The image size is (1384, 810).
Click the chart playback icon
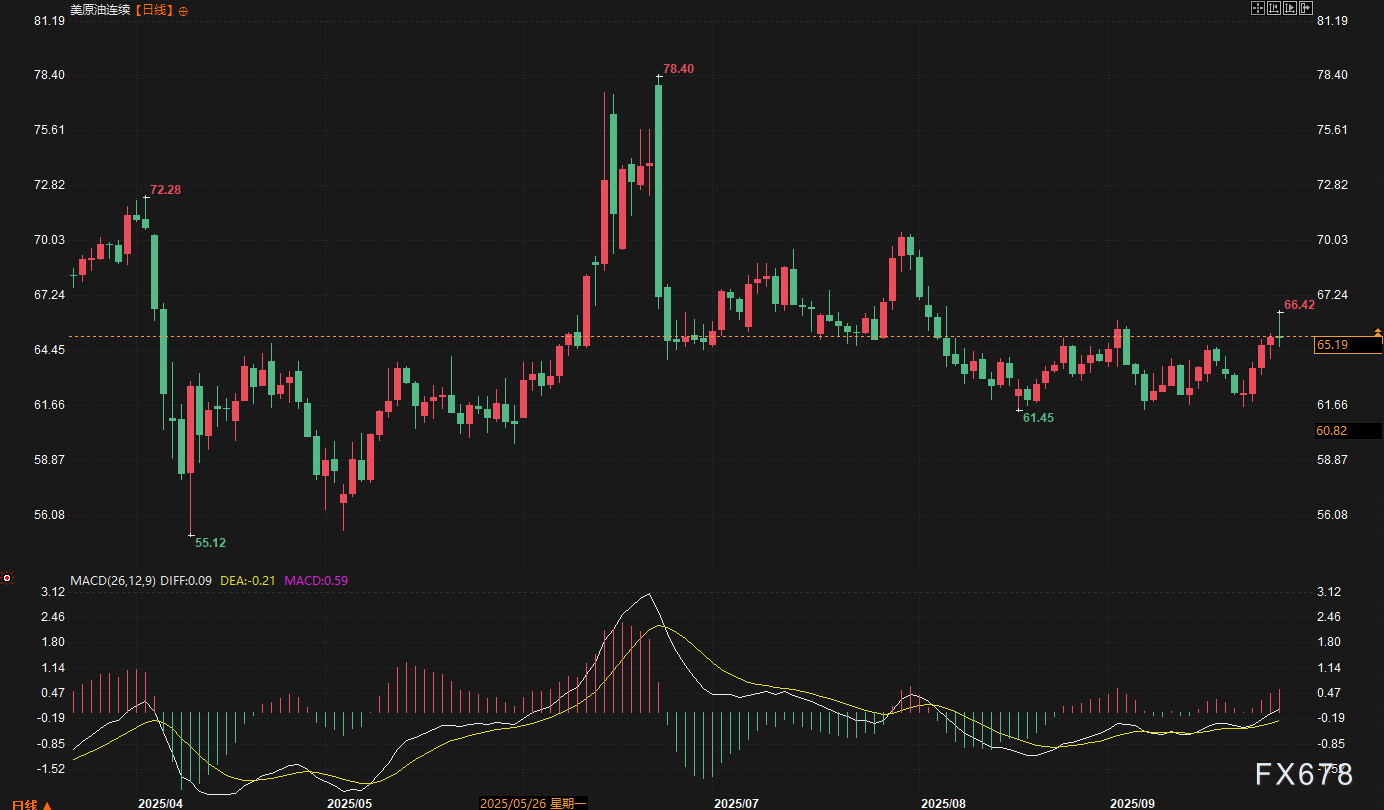[x=1289, y=8]
